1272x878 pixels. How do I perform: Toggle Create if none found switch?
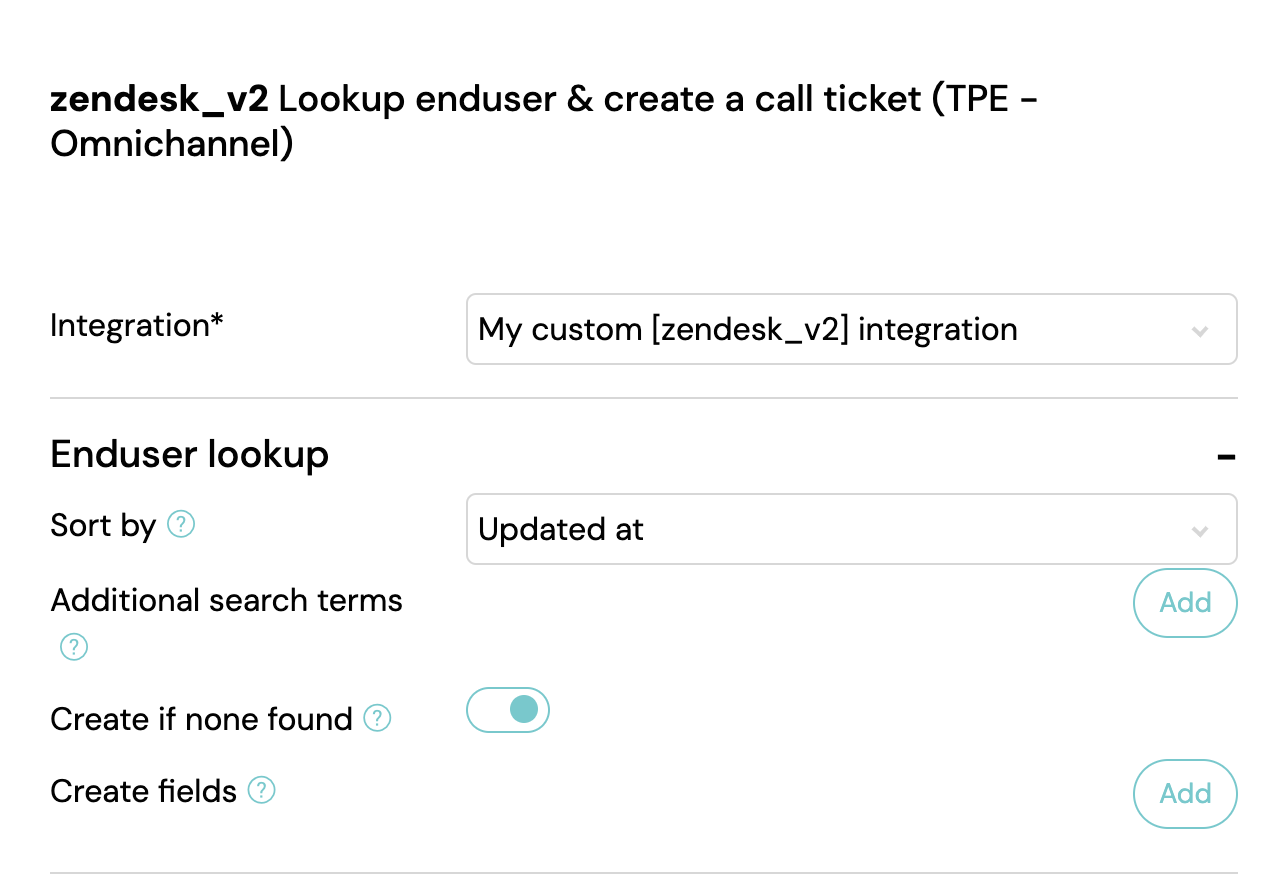pos(508,710)
